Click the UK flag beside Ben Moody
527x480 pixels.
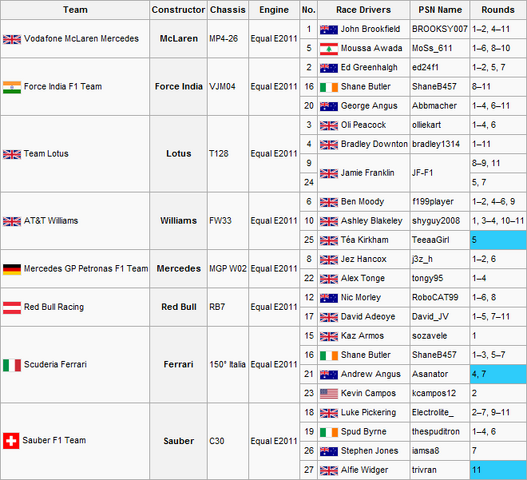click(x=329, y=202)
